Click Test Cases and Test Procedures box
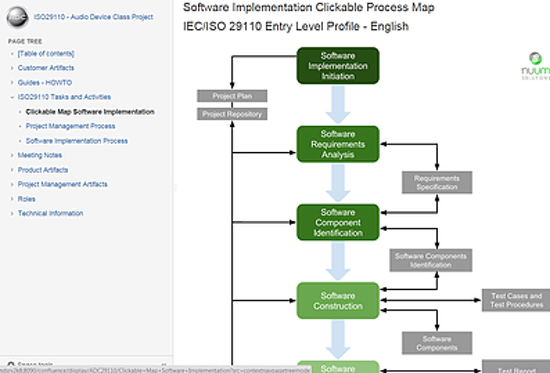Viewport: 550px width, 373px height. [516, 300]
